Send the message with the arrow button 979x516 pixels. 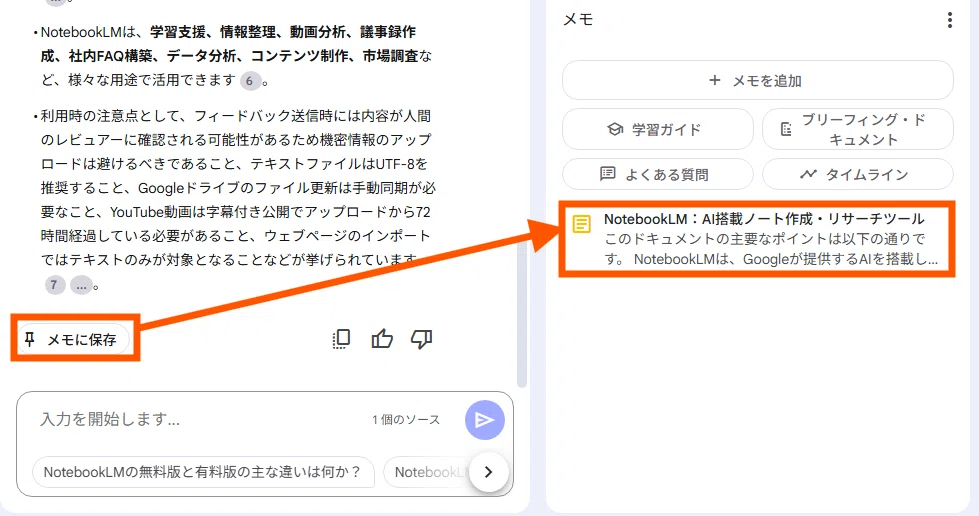pos(485,420)
